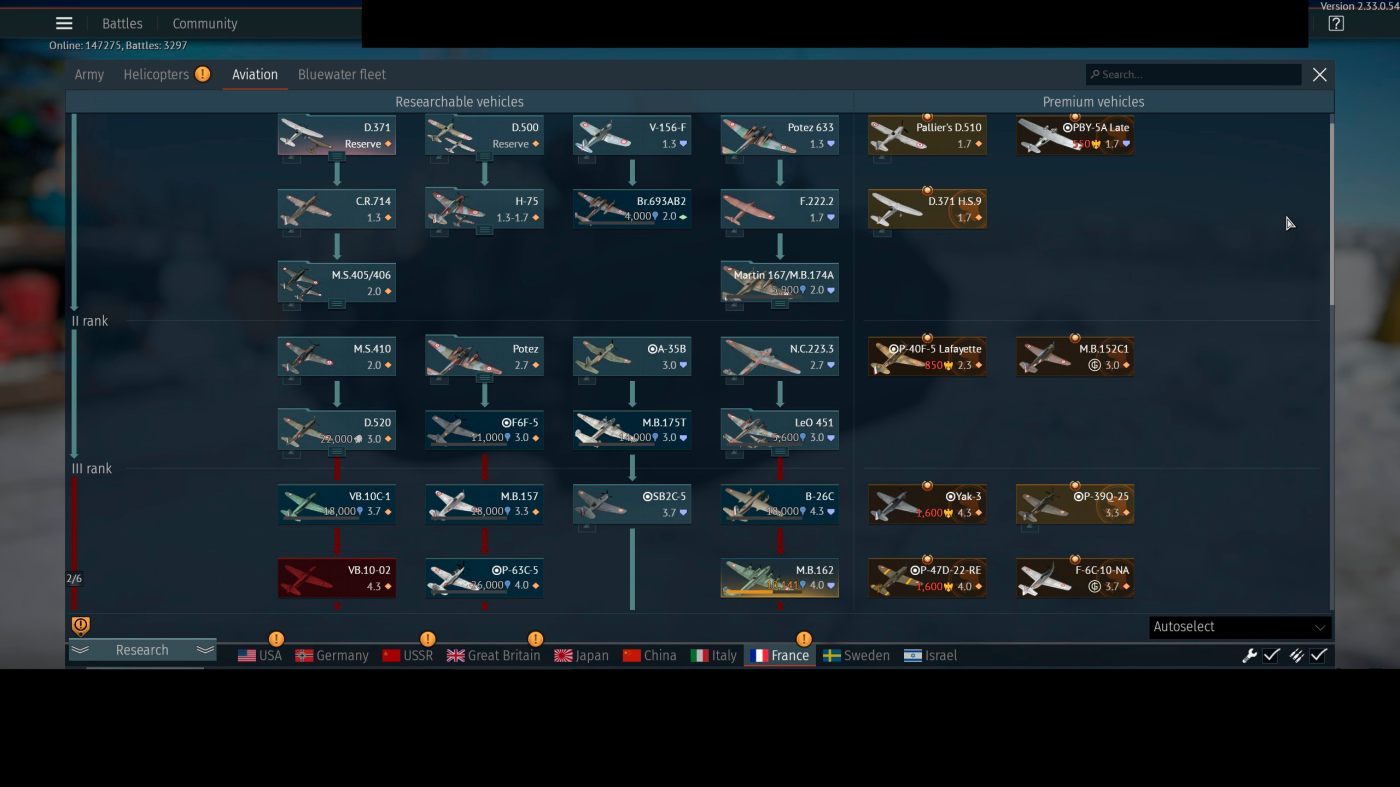Switch to the Israel tech tree
Image resolution: width=1400 pixels, height=787 pixels.
click(x=930, y=656)
